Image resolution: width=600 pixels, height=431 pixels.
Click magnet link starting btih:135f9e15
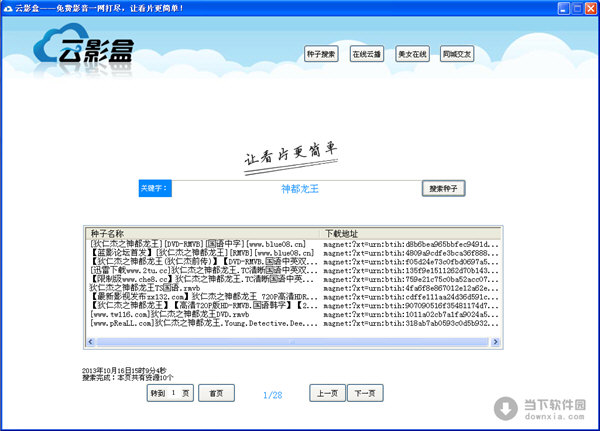point(411,271)
